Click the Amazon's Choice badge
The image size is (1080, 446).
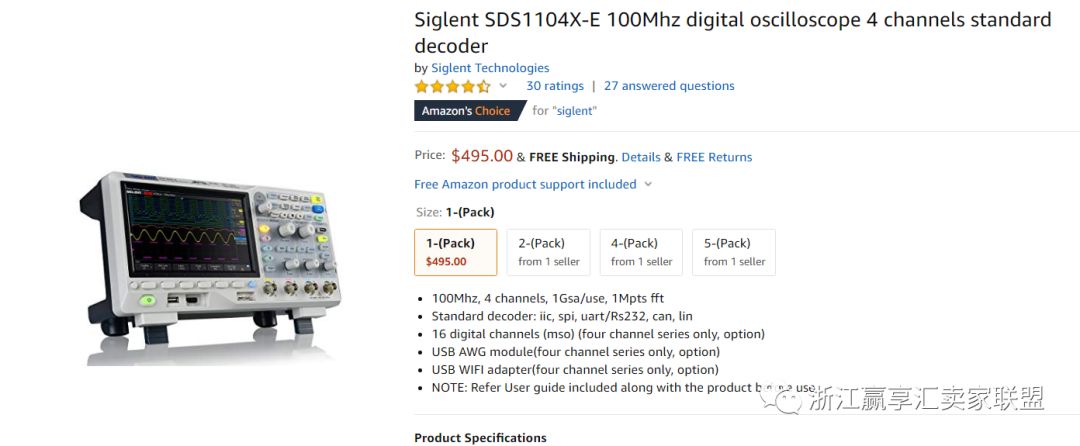[466, 111]
